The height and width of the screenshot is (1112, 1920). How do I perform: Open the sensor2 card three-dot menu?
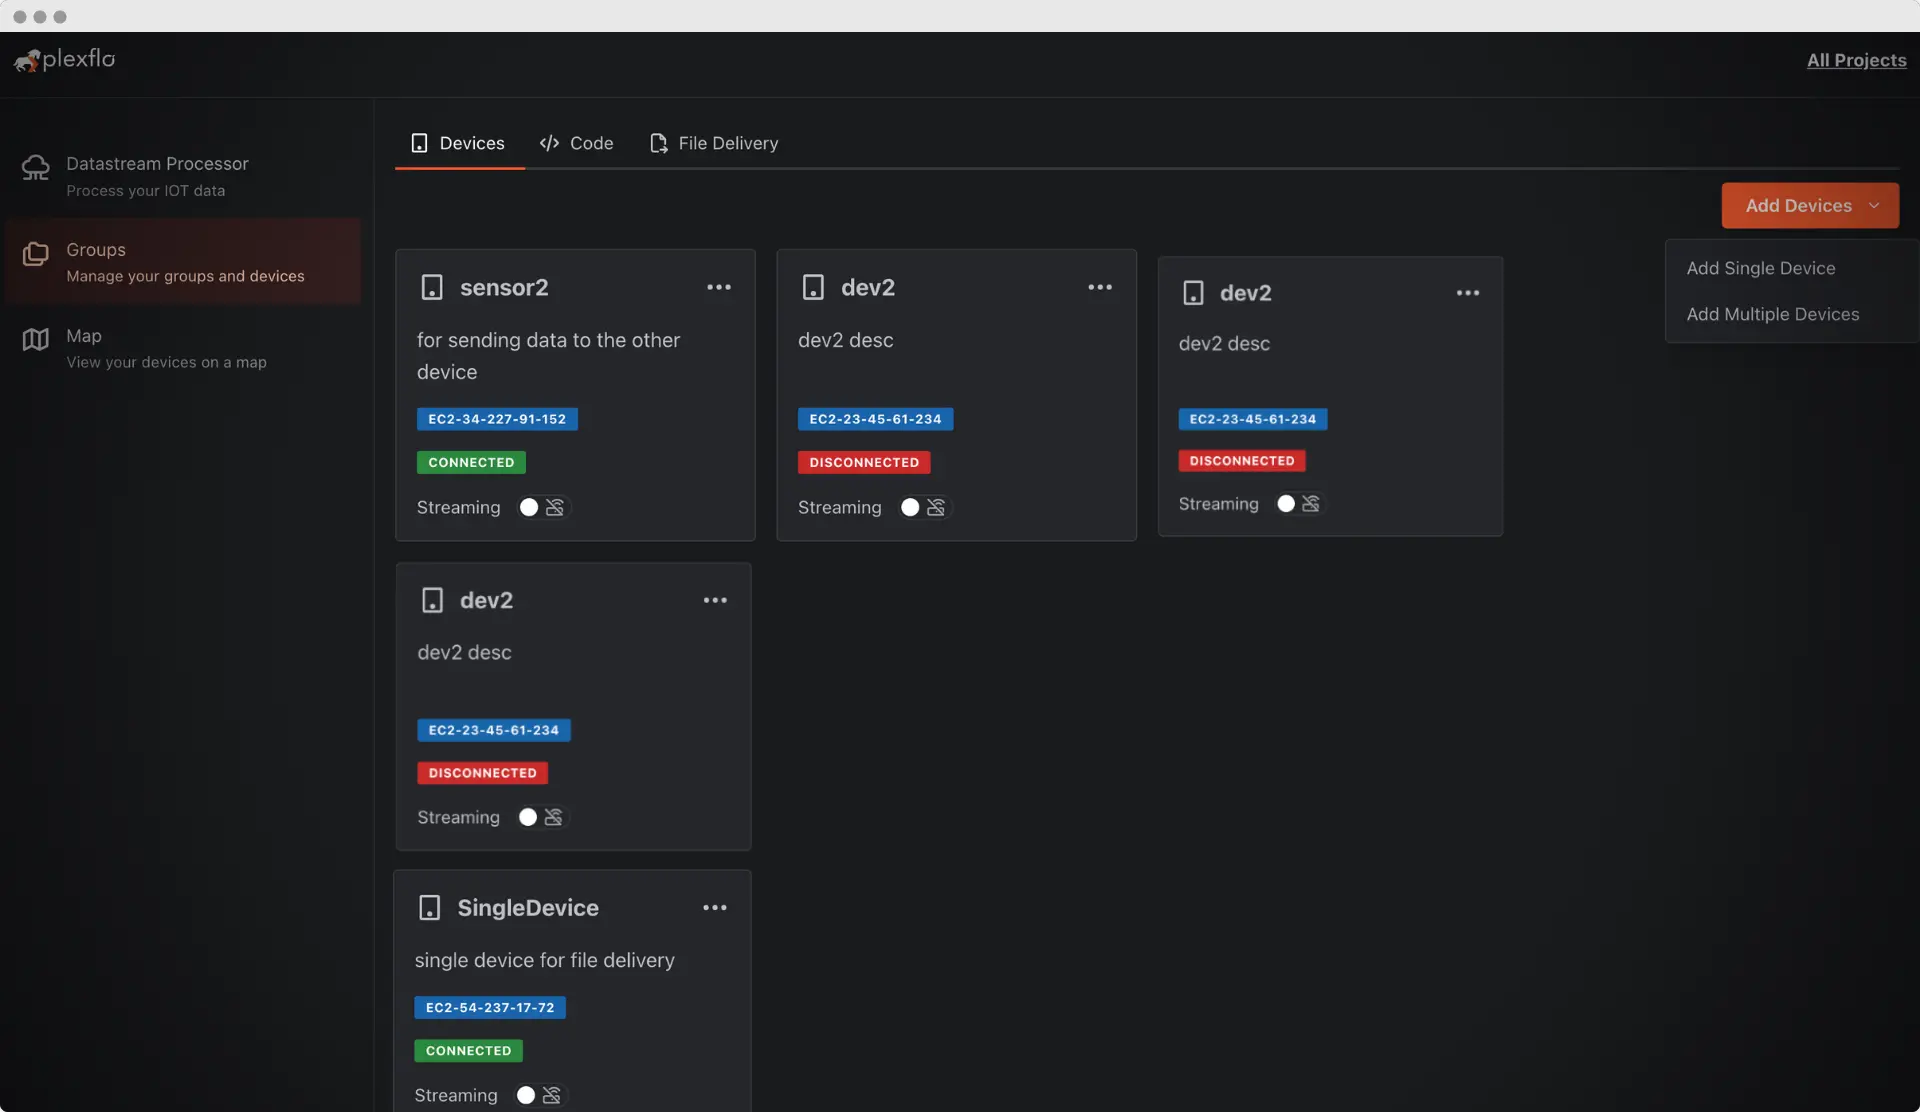pos(719,288)
